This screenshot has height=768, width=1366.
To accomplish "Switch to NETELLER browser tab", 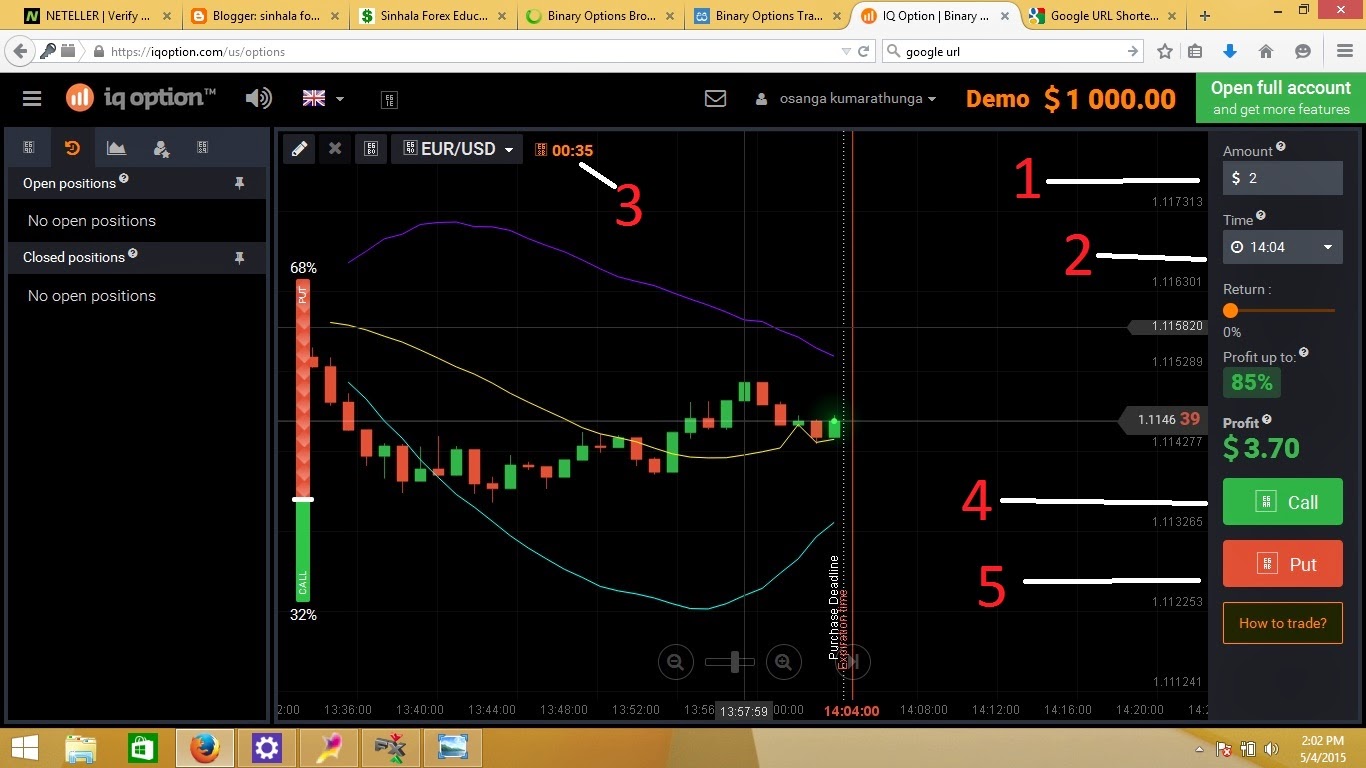I will click(x=96, y=16).
